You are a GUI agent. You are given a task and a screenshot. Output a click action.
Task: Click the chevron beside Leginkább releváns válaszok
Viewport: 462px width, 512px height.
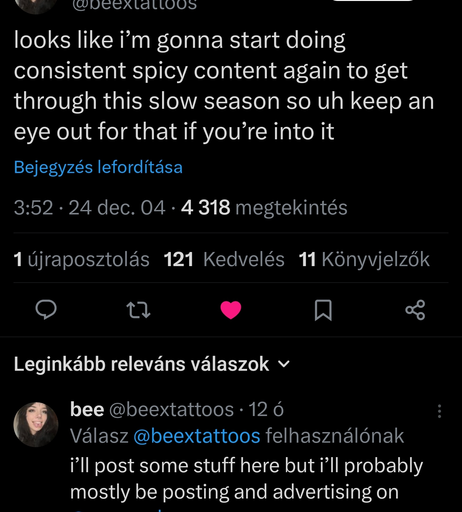[x=284, y=364]
